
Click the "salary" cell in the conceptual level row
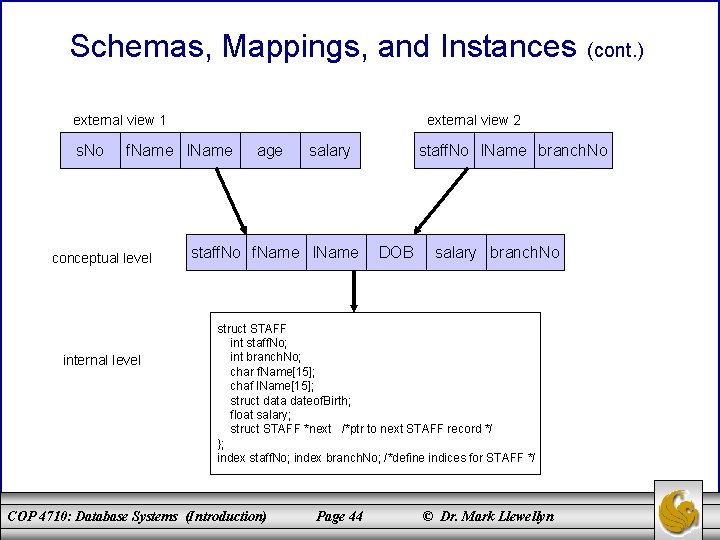coord(456,253)
